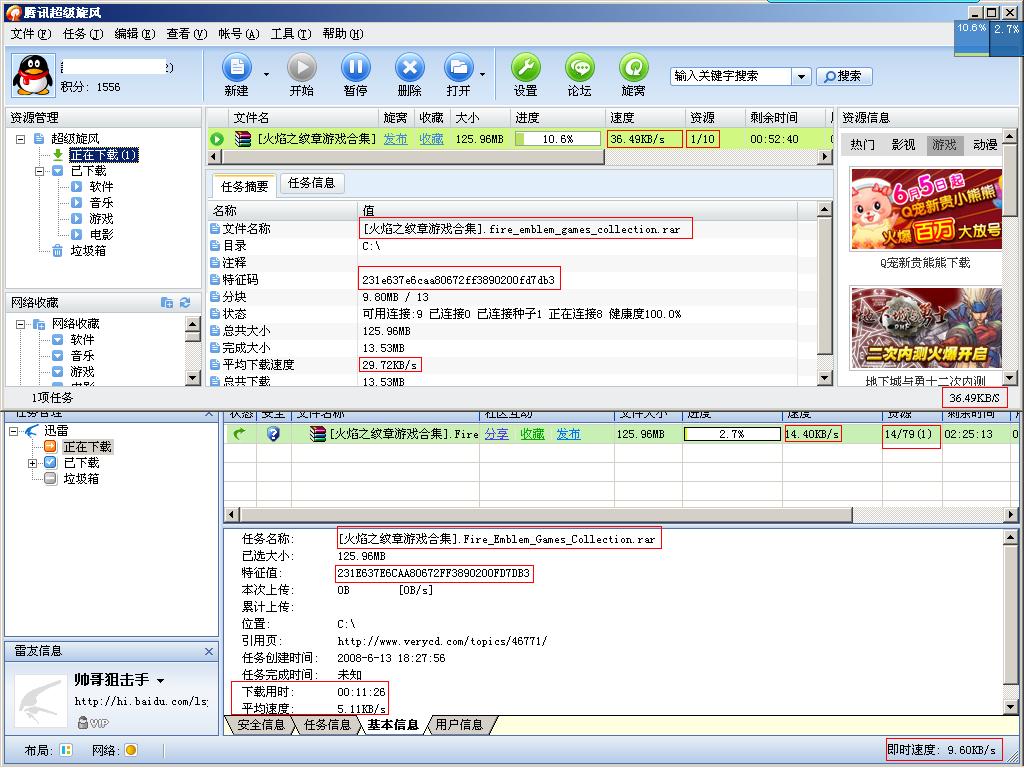Select the 动漫 resource tab
The image size is (1024, 768).
click(x=985, y=144)
